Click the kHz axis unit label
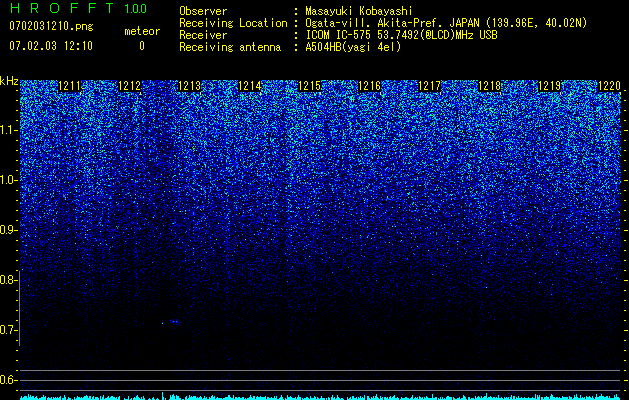The width and height of the screenshot is (629, 400). tap(9, 81)
